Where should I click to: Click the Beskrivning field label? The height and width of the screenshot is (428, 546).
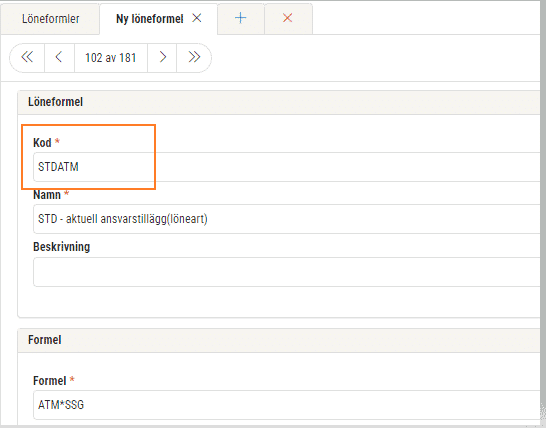click(x=62, y=247)
